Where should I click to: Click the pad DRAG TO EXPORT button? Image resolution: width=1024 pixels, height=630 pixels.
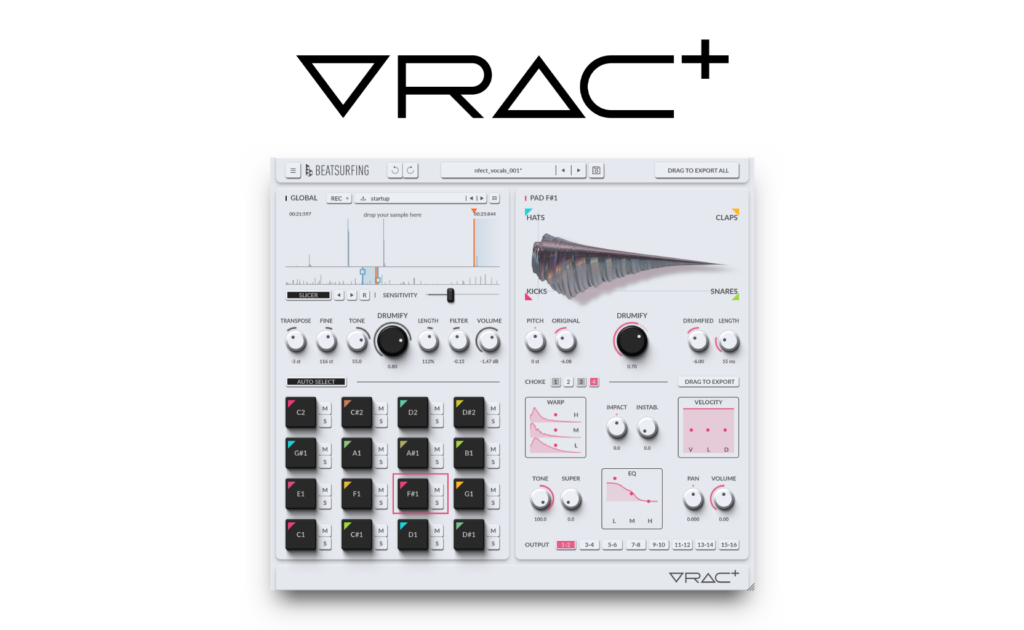(709, 382)
